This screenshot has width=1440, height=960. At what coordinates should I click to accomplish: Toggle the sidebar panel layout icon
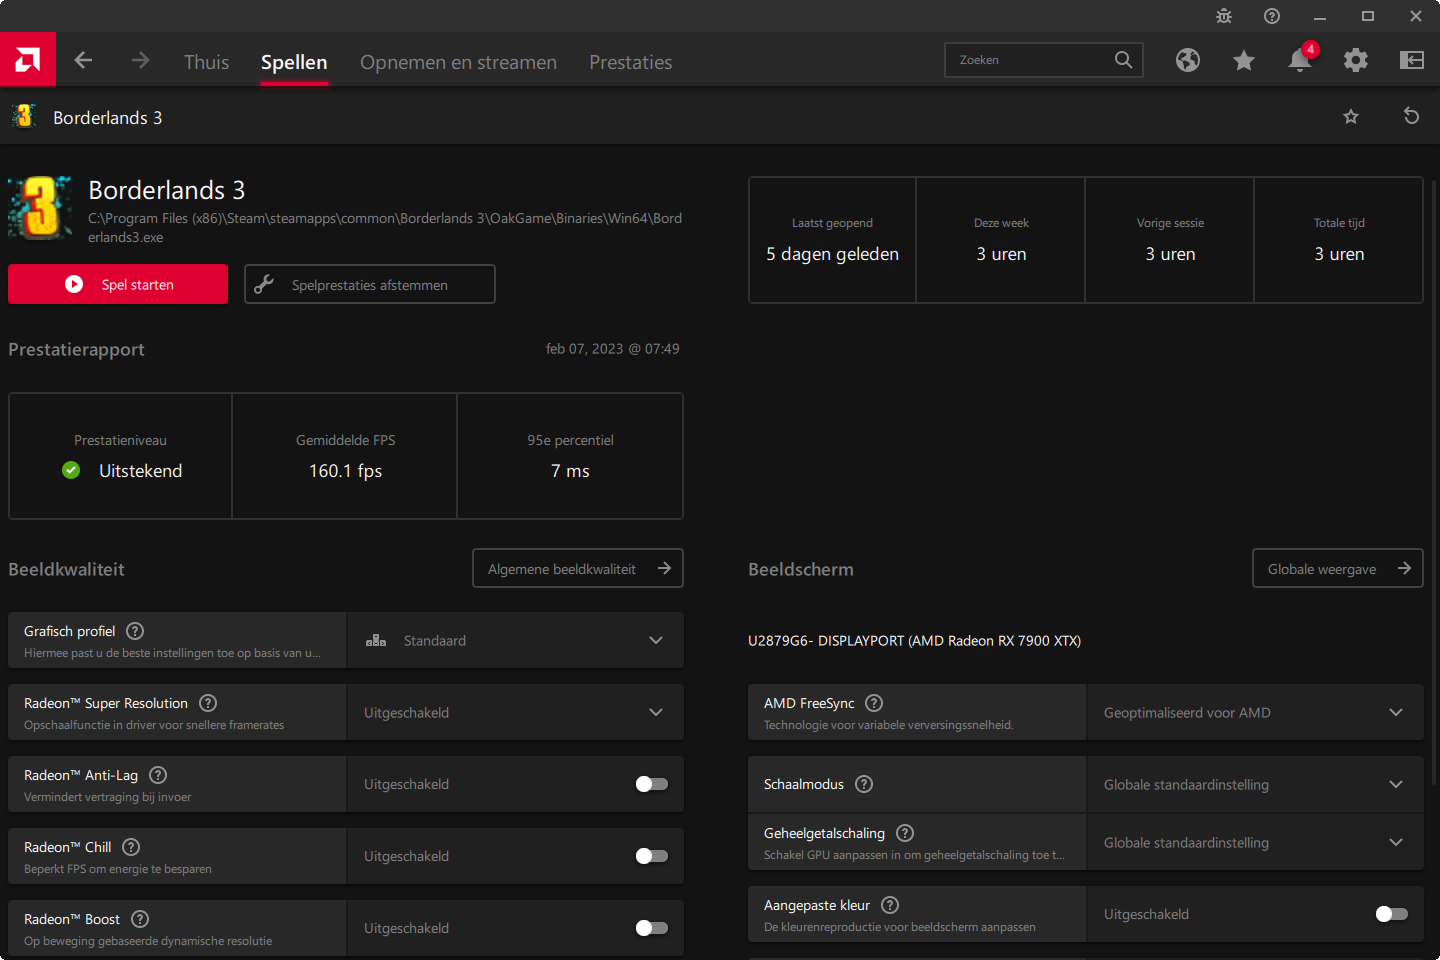(1412, 60)
